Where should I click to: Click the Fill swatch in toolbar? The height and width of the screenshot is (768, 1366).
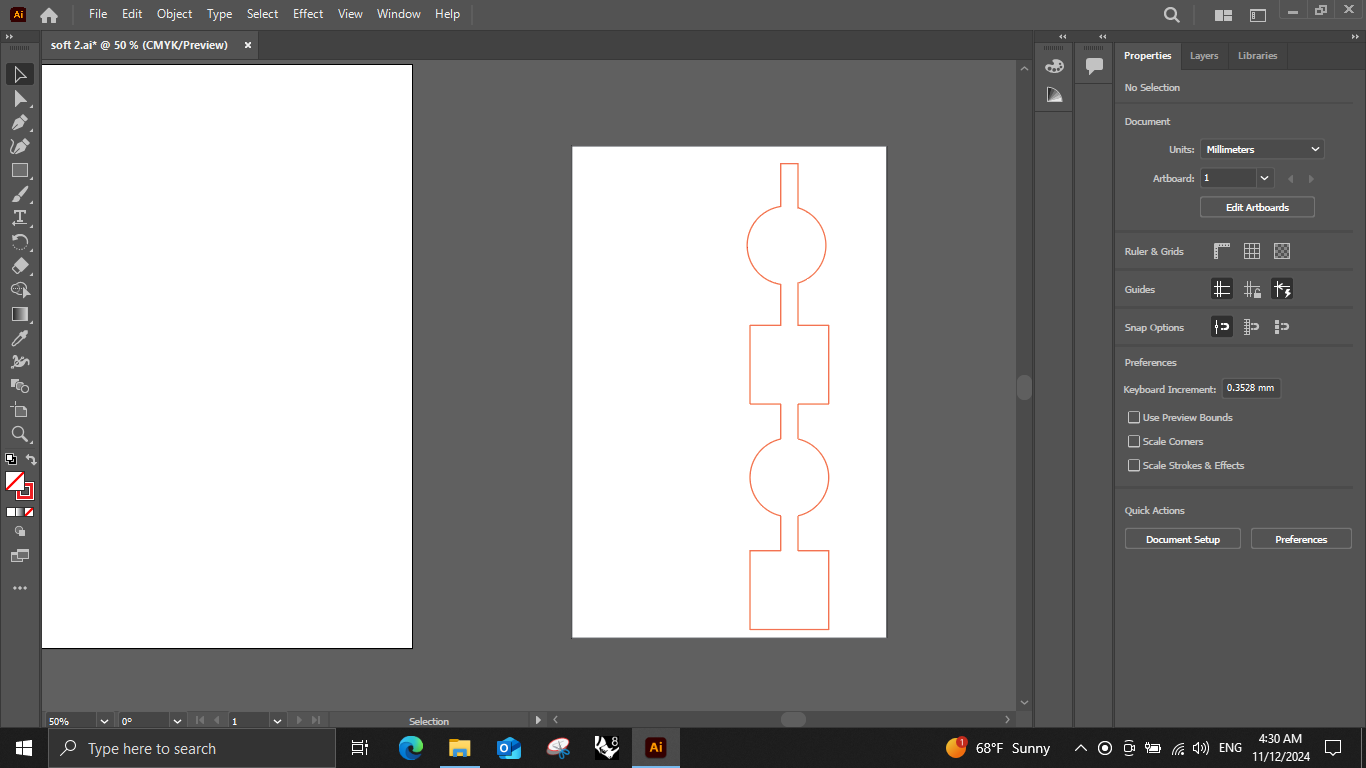tap(14, 481)
